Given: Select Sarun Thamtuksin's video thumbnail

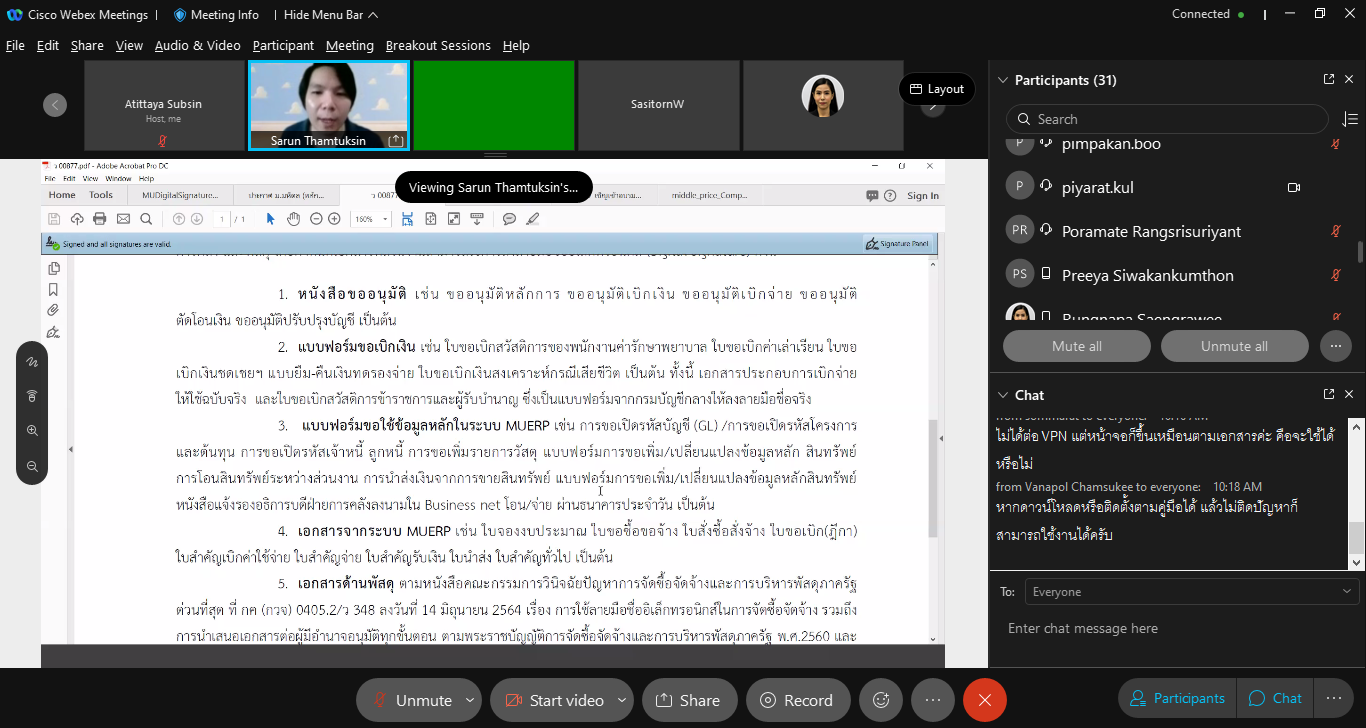Looking at the screenshot, I should coord(329,105).
